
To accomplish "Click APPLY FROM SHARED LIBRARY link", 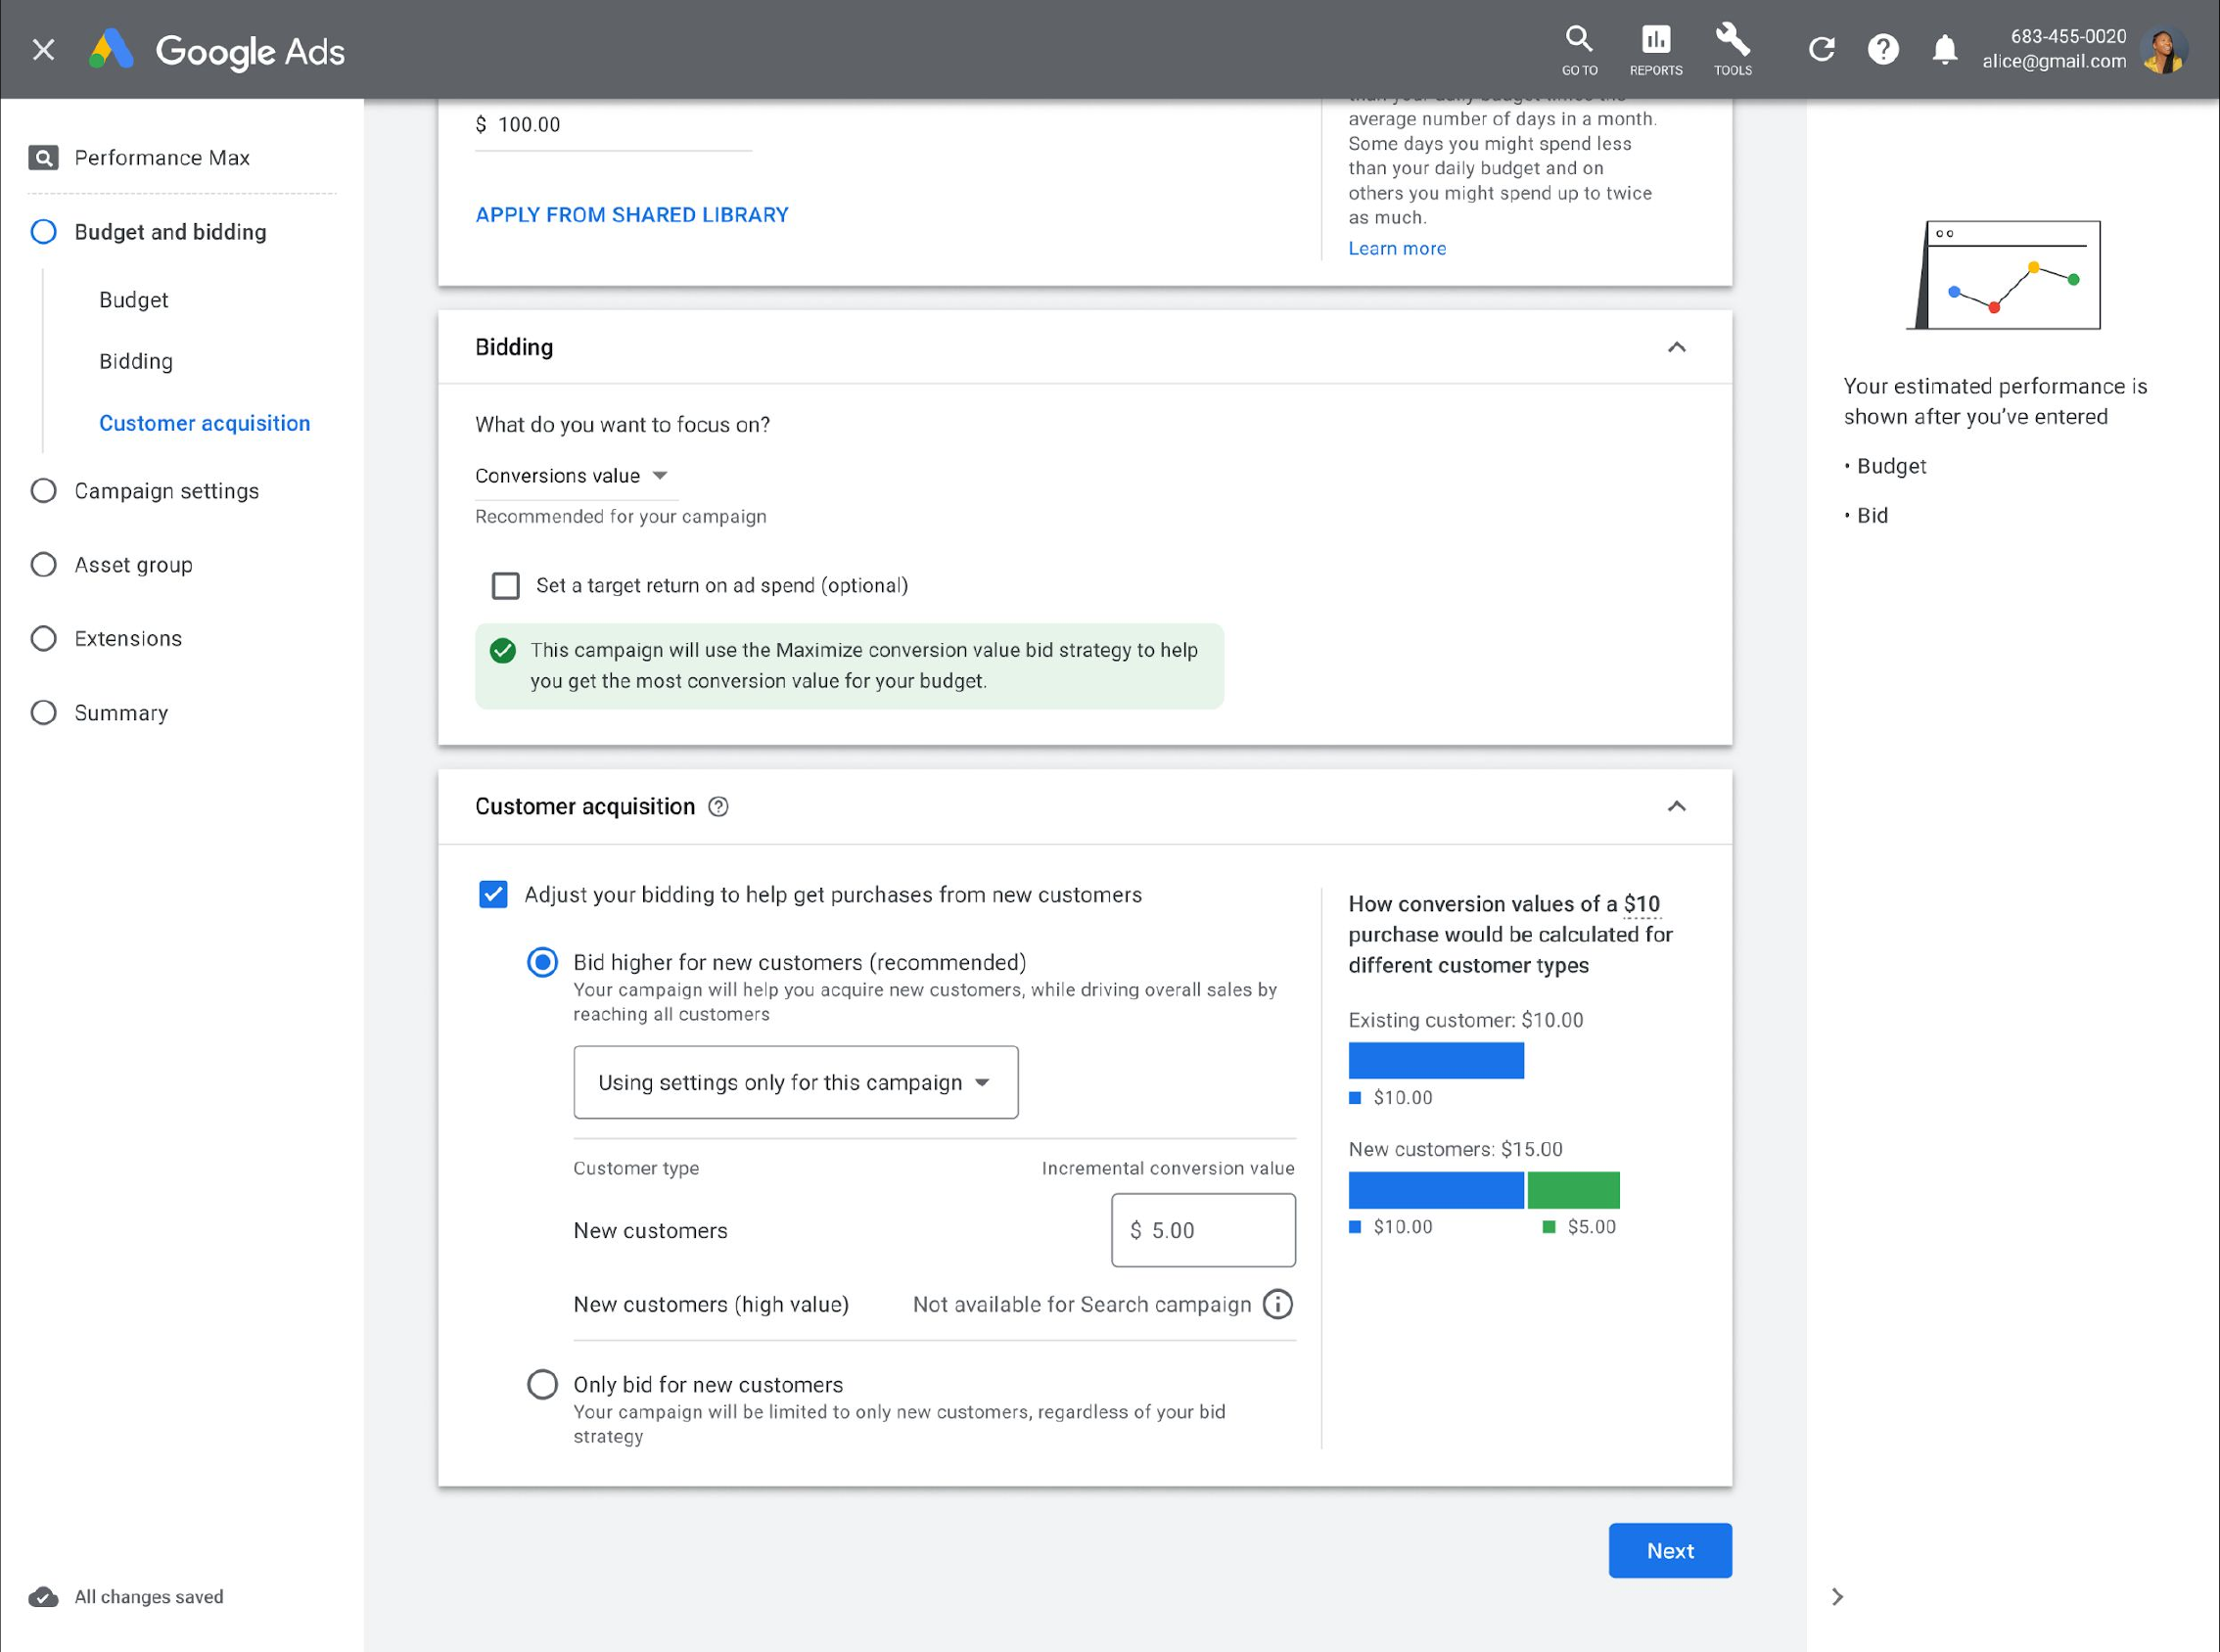I will tap(632, 215).
